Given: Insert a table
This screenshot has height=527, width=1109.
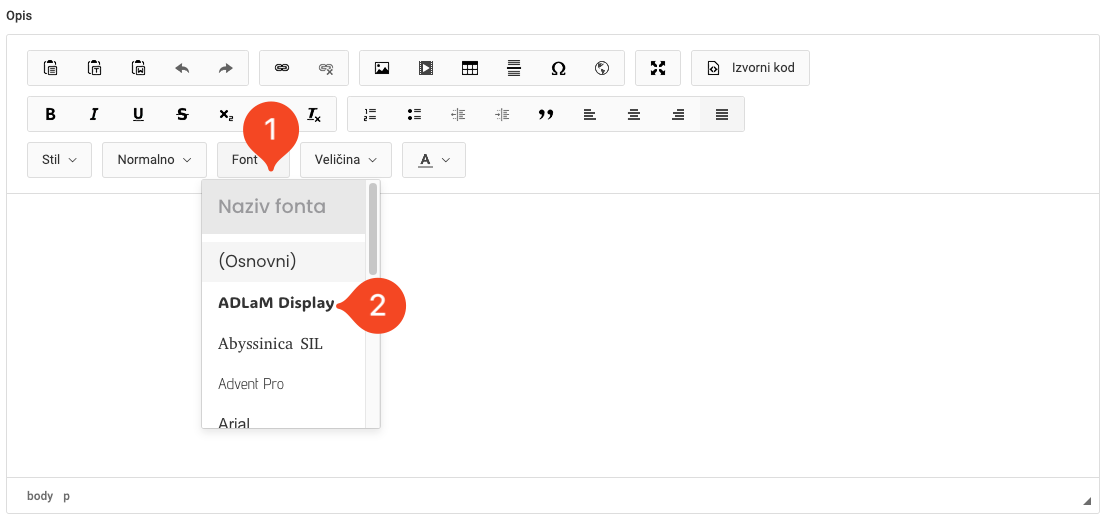Looking at the screenshot, I should click(470, 68).
